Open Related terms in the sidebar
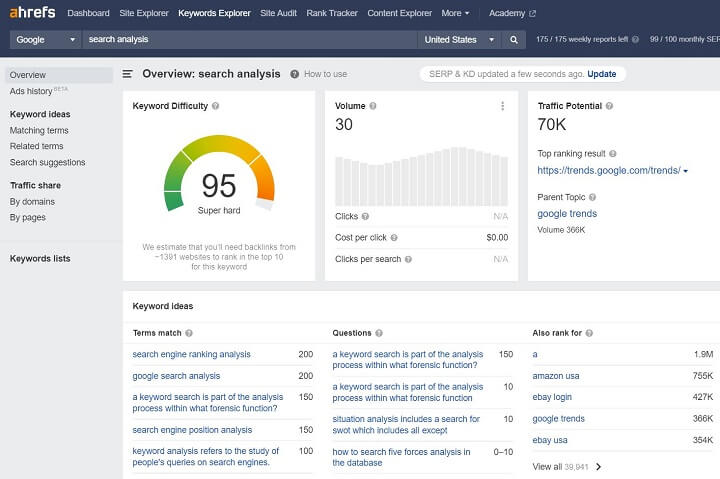This screenshot has height=479, width=720. point(36,146)
